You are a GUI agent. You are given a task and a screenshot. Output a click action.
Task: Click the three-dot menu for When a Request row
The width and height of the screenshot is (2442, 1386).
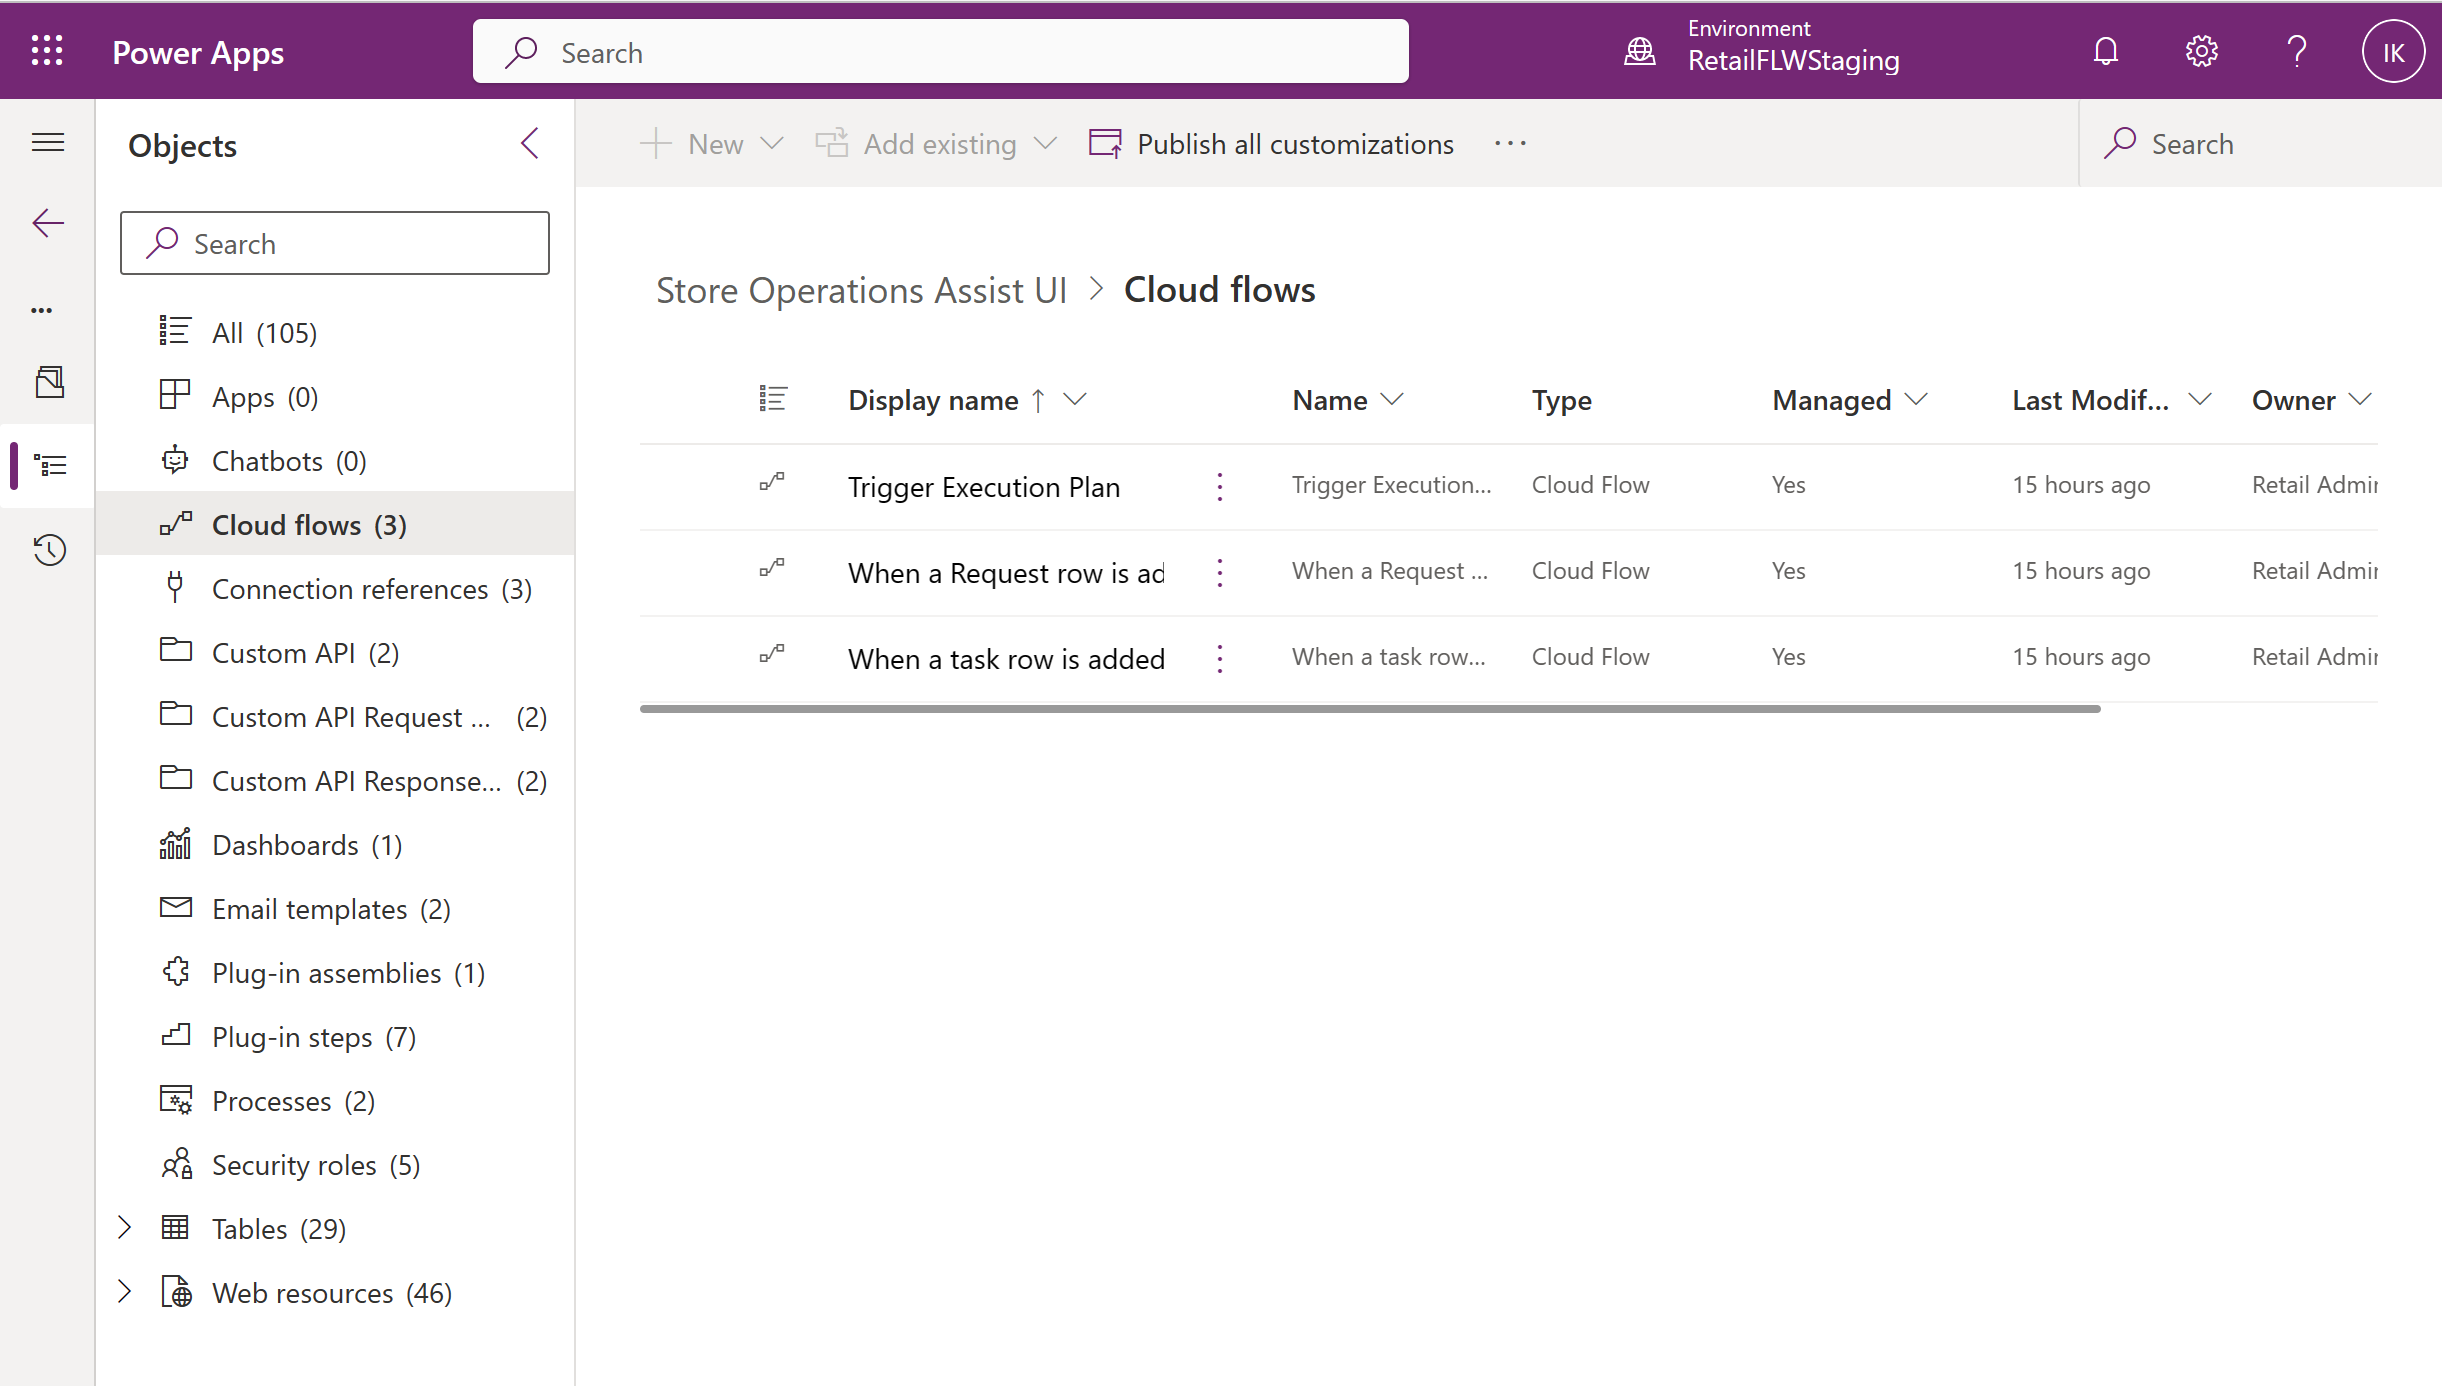1219,572
